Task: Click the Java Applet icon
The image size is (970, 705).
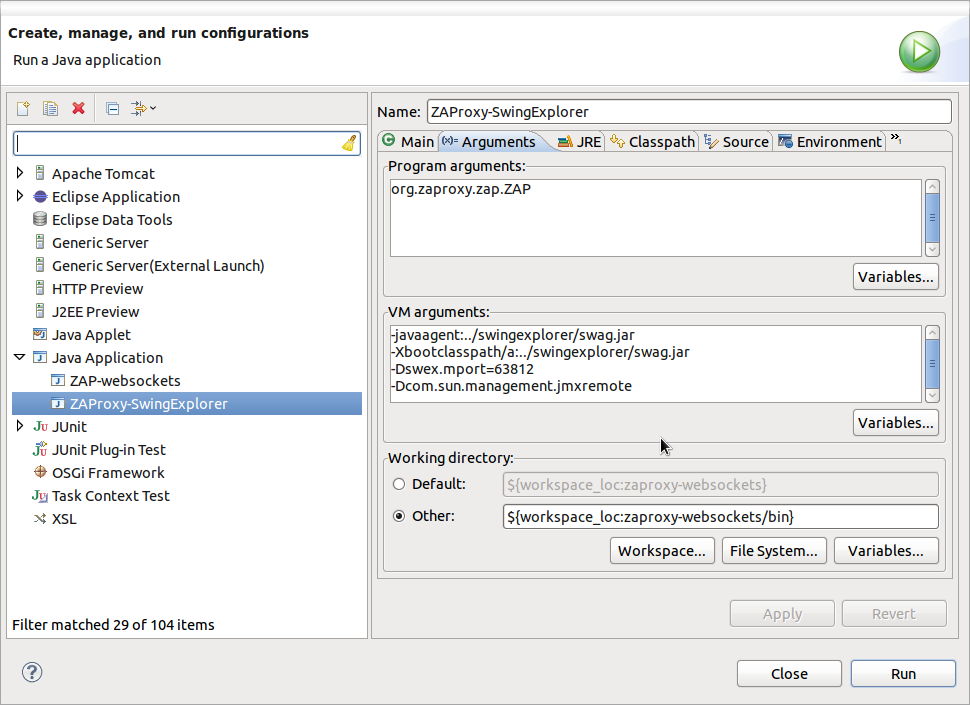Action: click(x=40, y=334)
